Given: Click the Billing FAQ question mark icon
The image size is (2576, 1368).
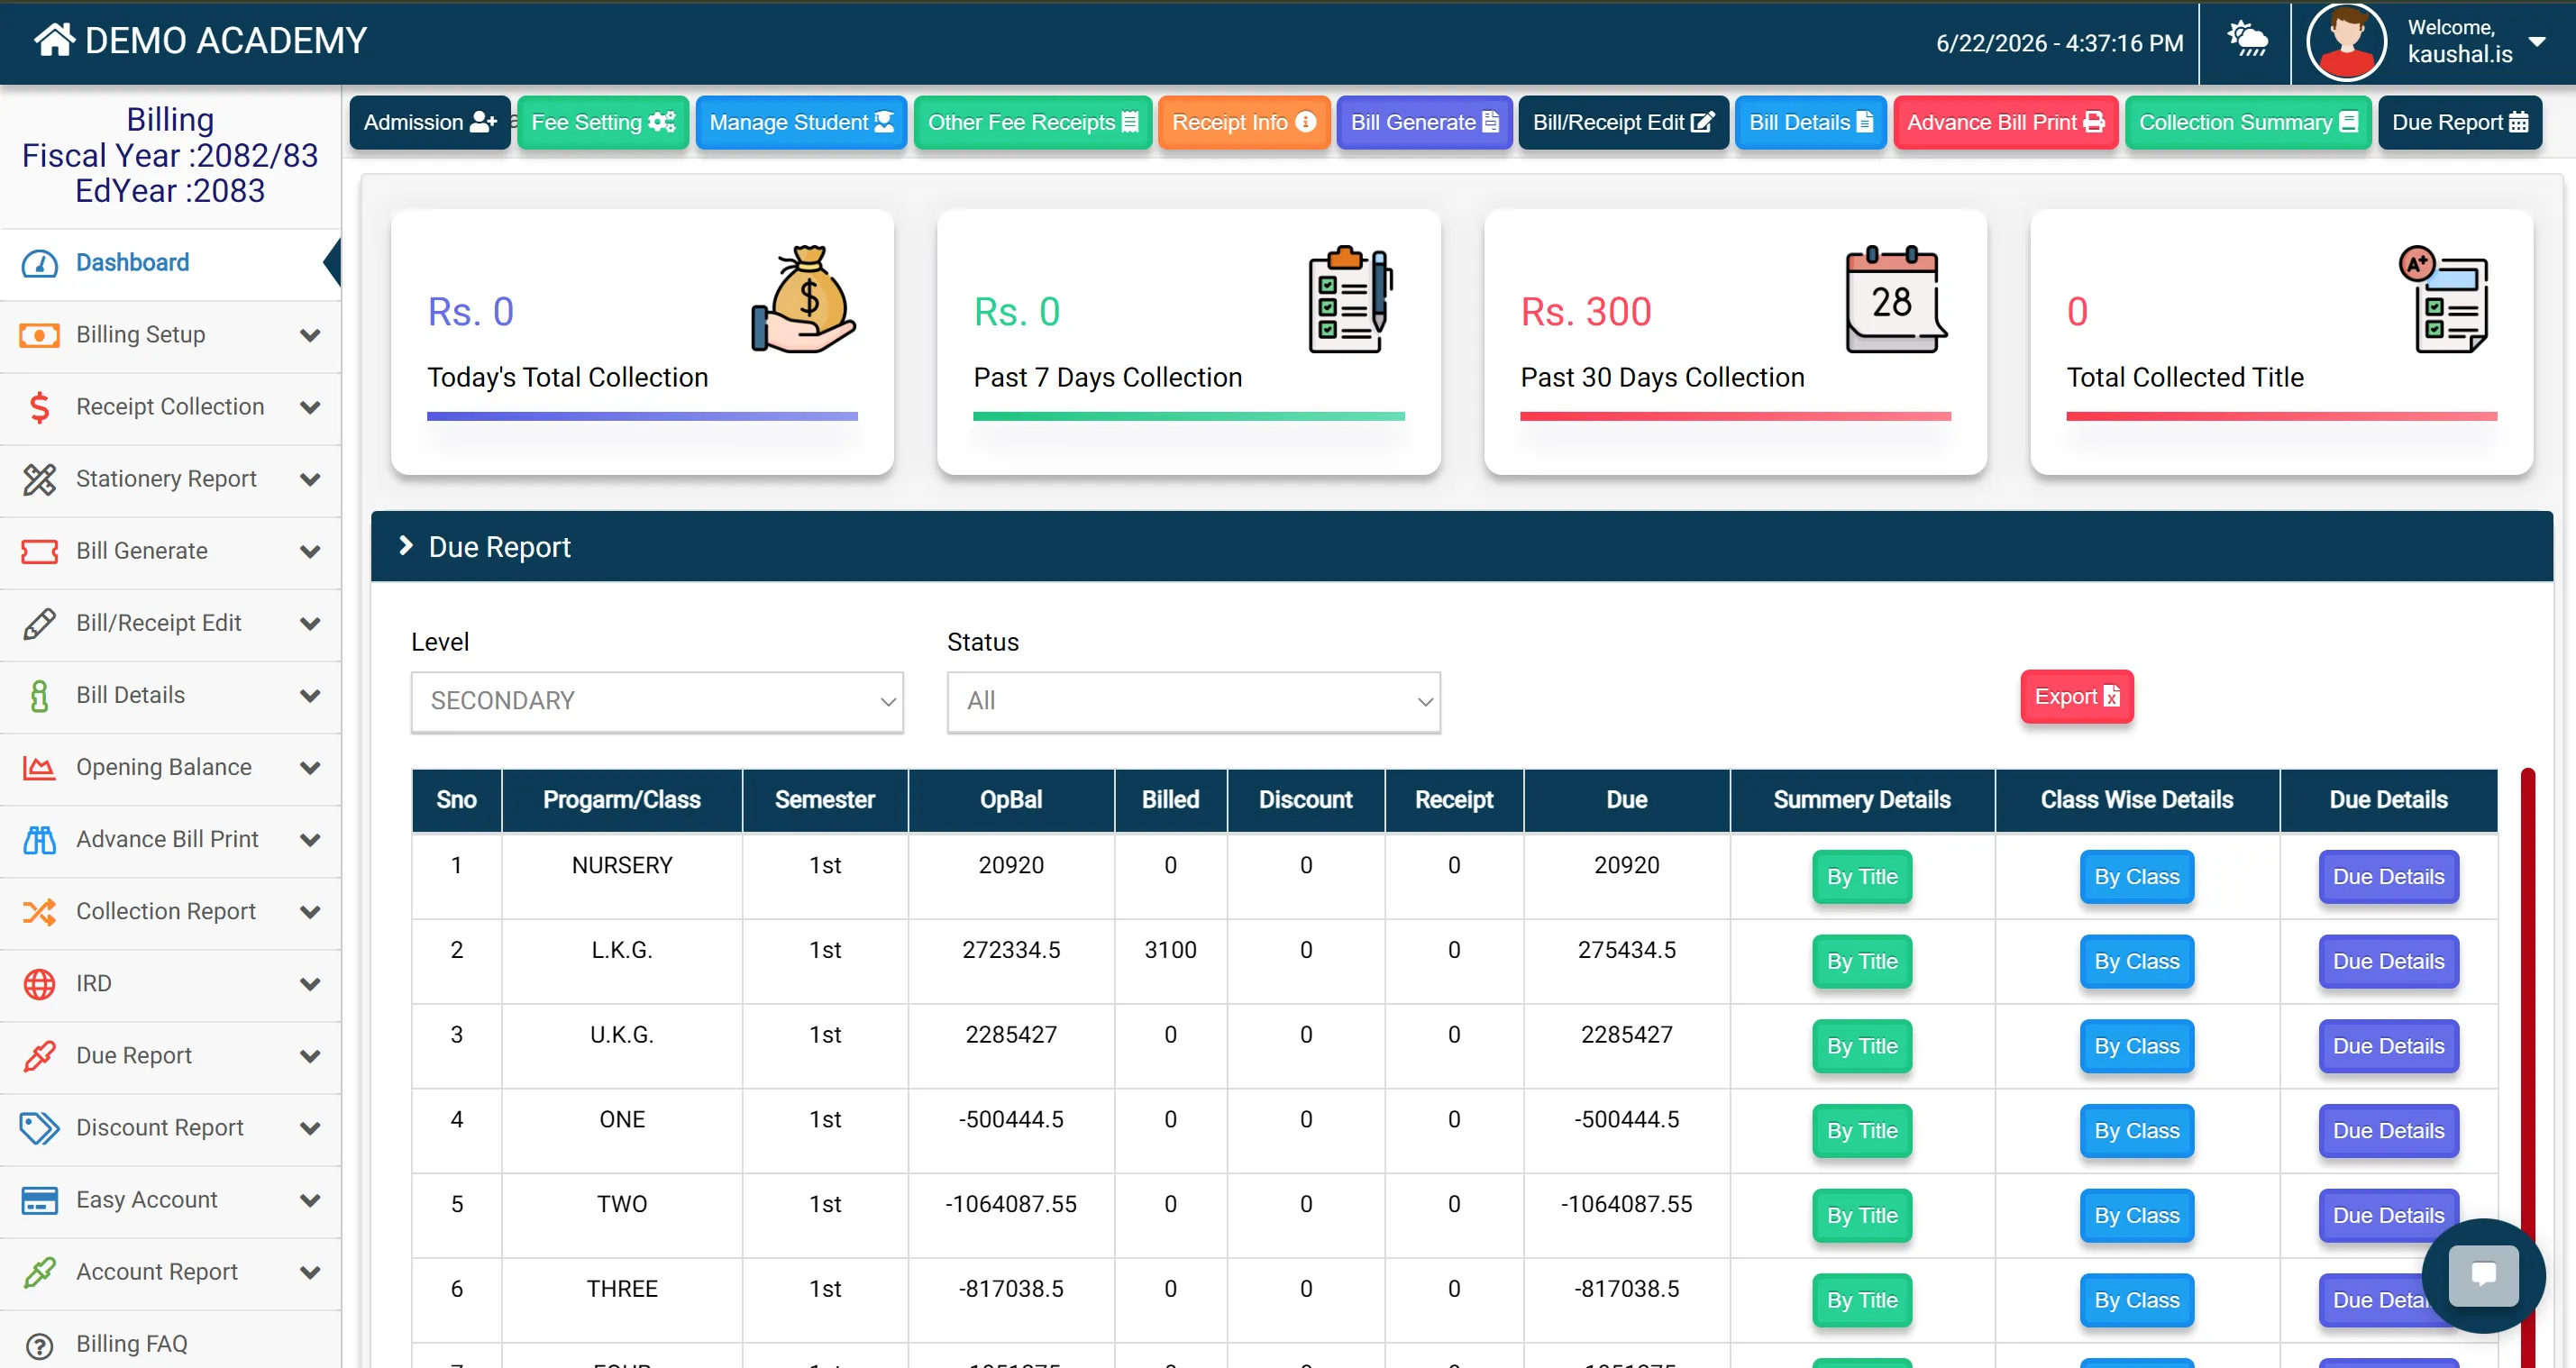Looking at the screenshot, I should 40,1345.
